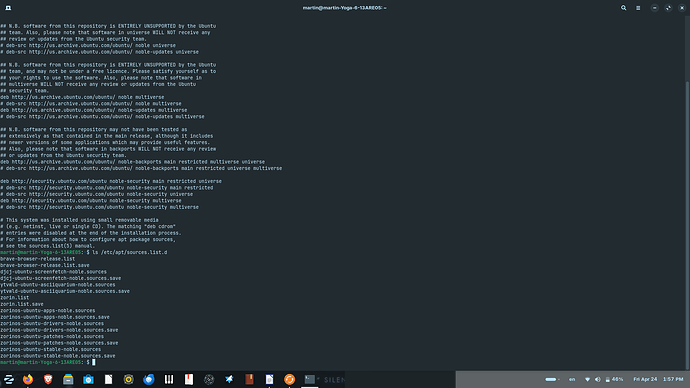Click 'zorinos-ubuntu-patches-noble.sources' entry
690x388 pixels.
52,336
